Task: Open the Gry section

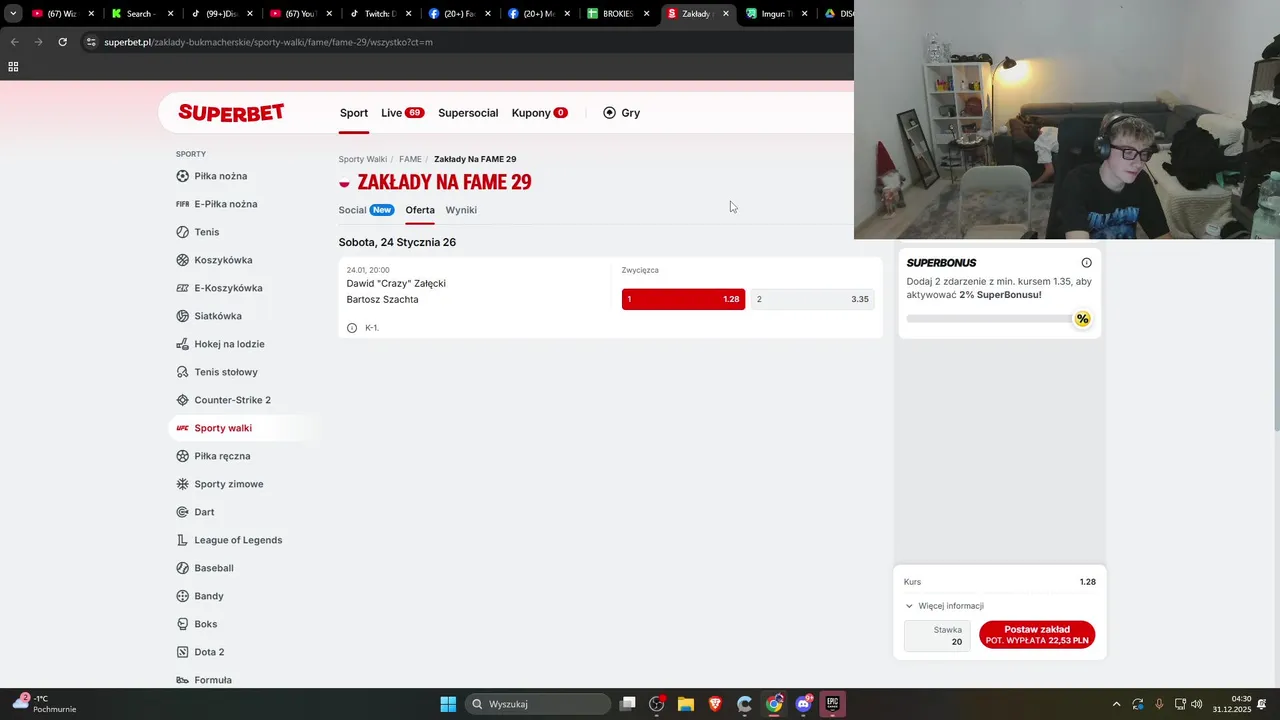Action: pos(621,113)
